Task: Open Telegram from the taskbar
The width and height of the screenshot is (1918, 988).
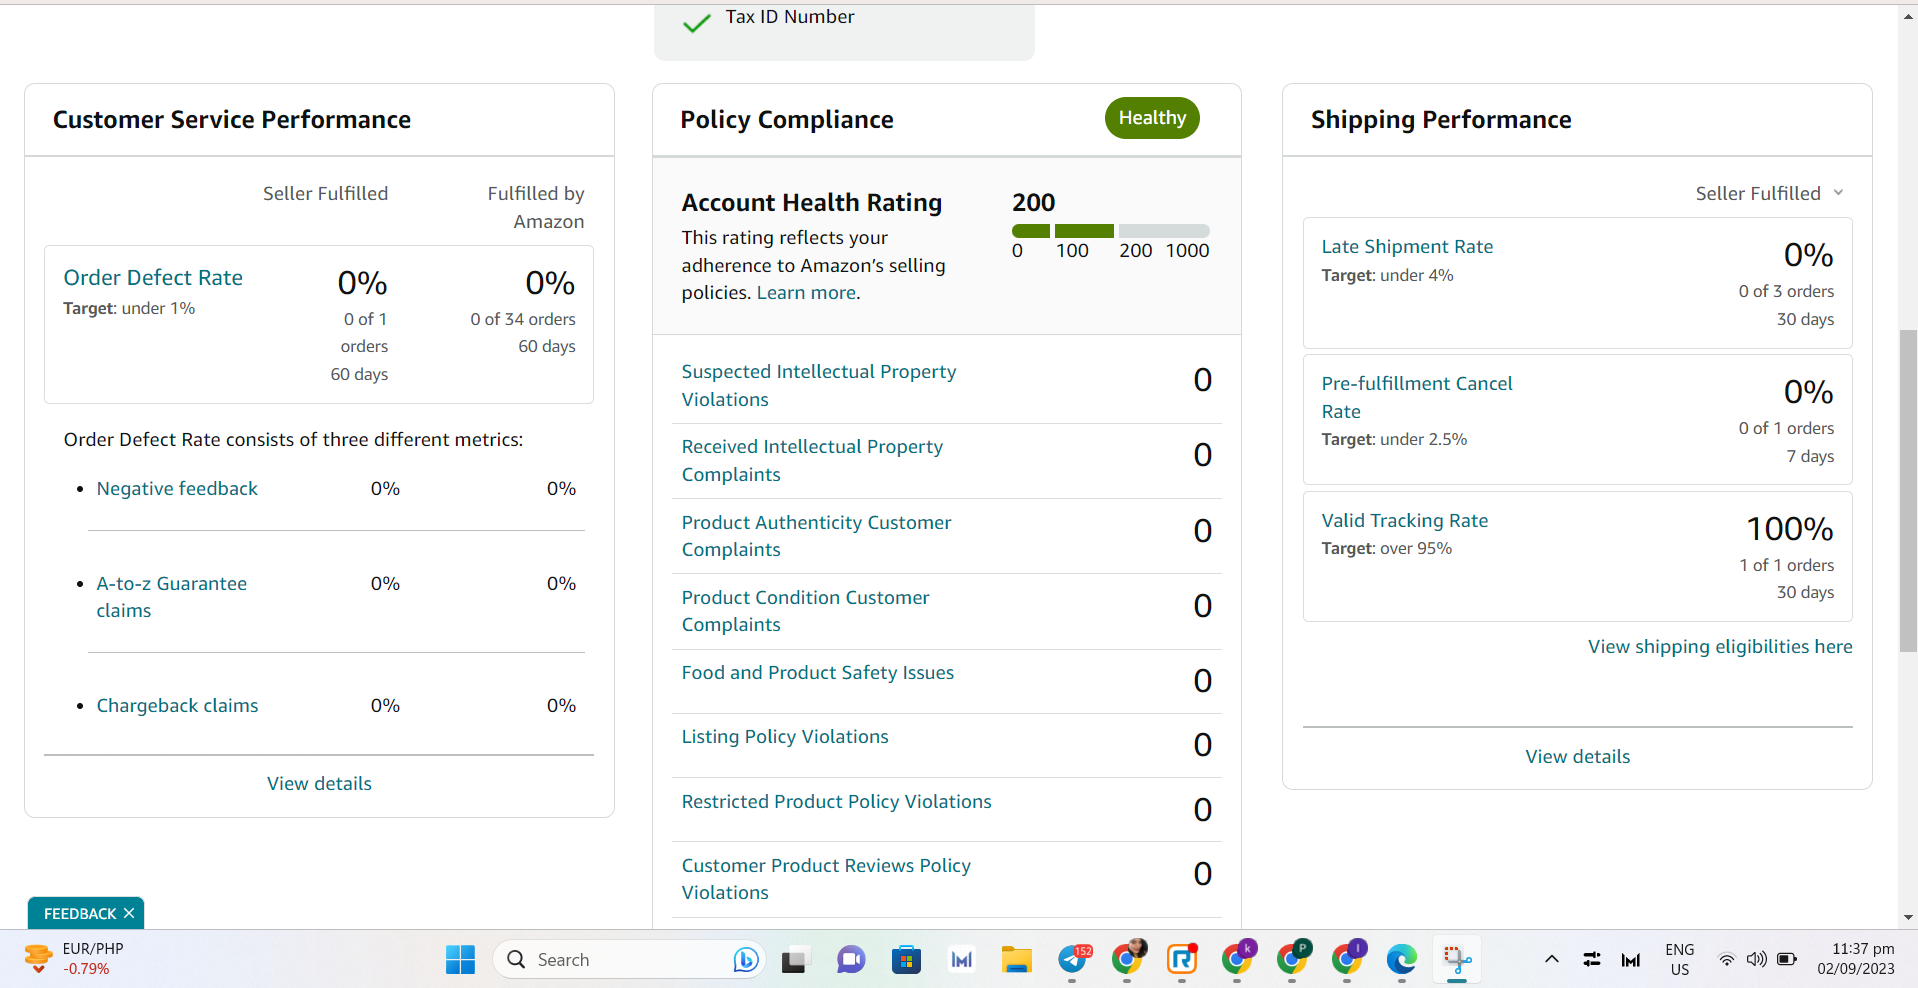Action: 1074,960
